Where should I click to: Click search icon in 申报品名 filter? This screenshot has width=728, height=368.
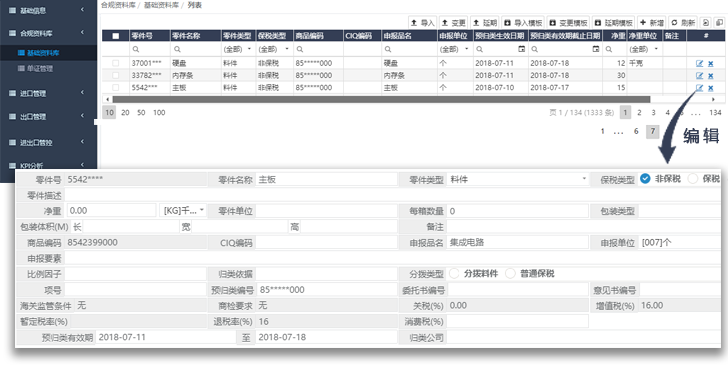pos(388,49)
